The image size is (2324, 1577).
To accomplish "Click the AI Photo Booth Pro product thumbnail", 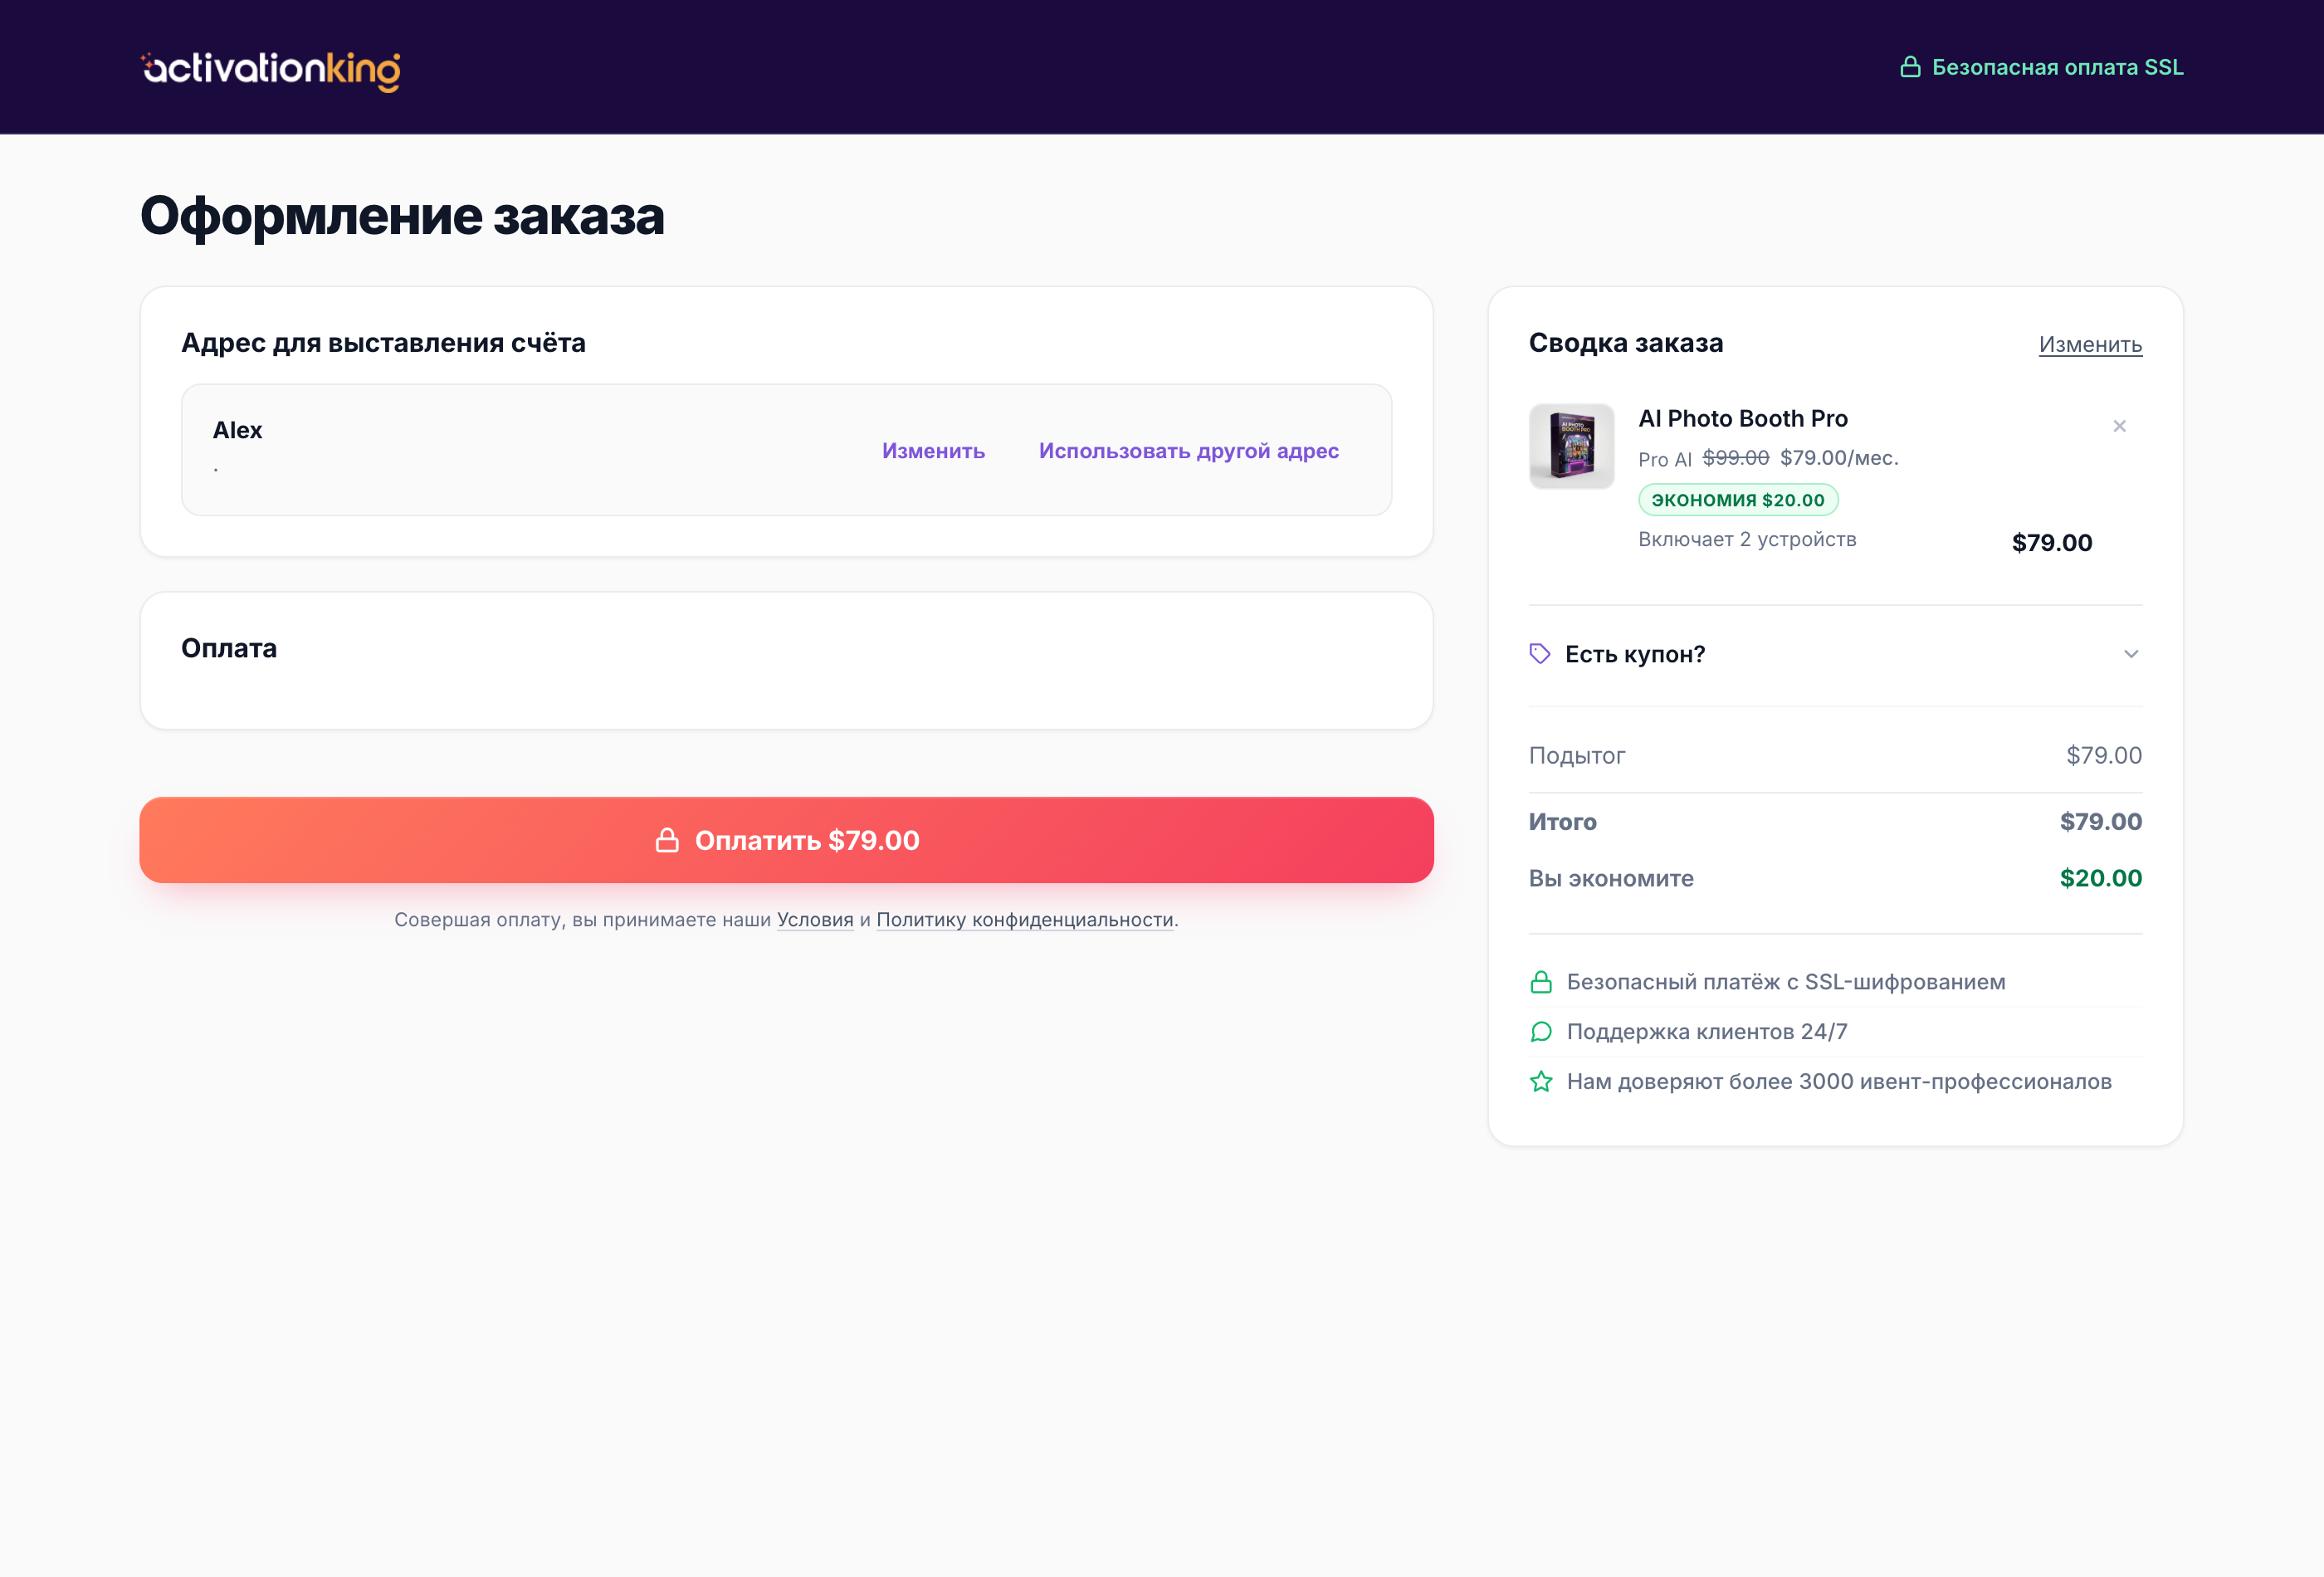I will tap(1571, 446).
